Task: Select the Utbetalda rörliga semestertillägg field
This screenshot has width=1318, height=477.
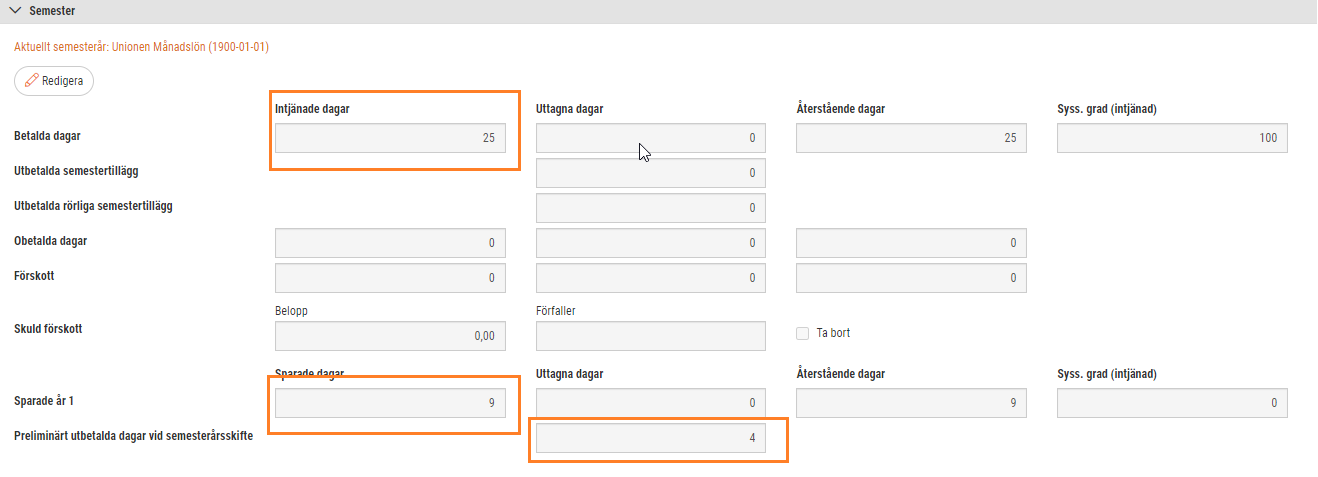Action: (651, 208)
